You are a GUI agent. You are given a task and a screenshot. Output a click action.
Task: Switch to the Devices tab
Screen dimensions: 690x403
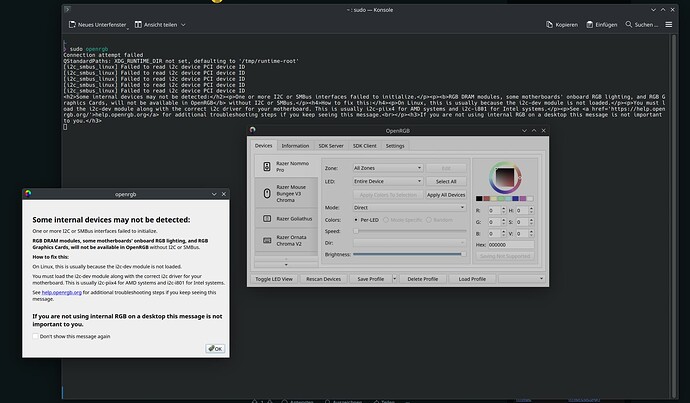click(264, 146)
